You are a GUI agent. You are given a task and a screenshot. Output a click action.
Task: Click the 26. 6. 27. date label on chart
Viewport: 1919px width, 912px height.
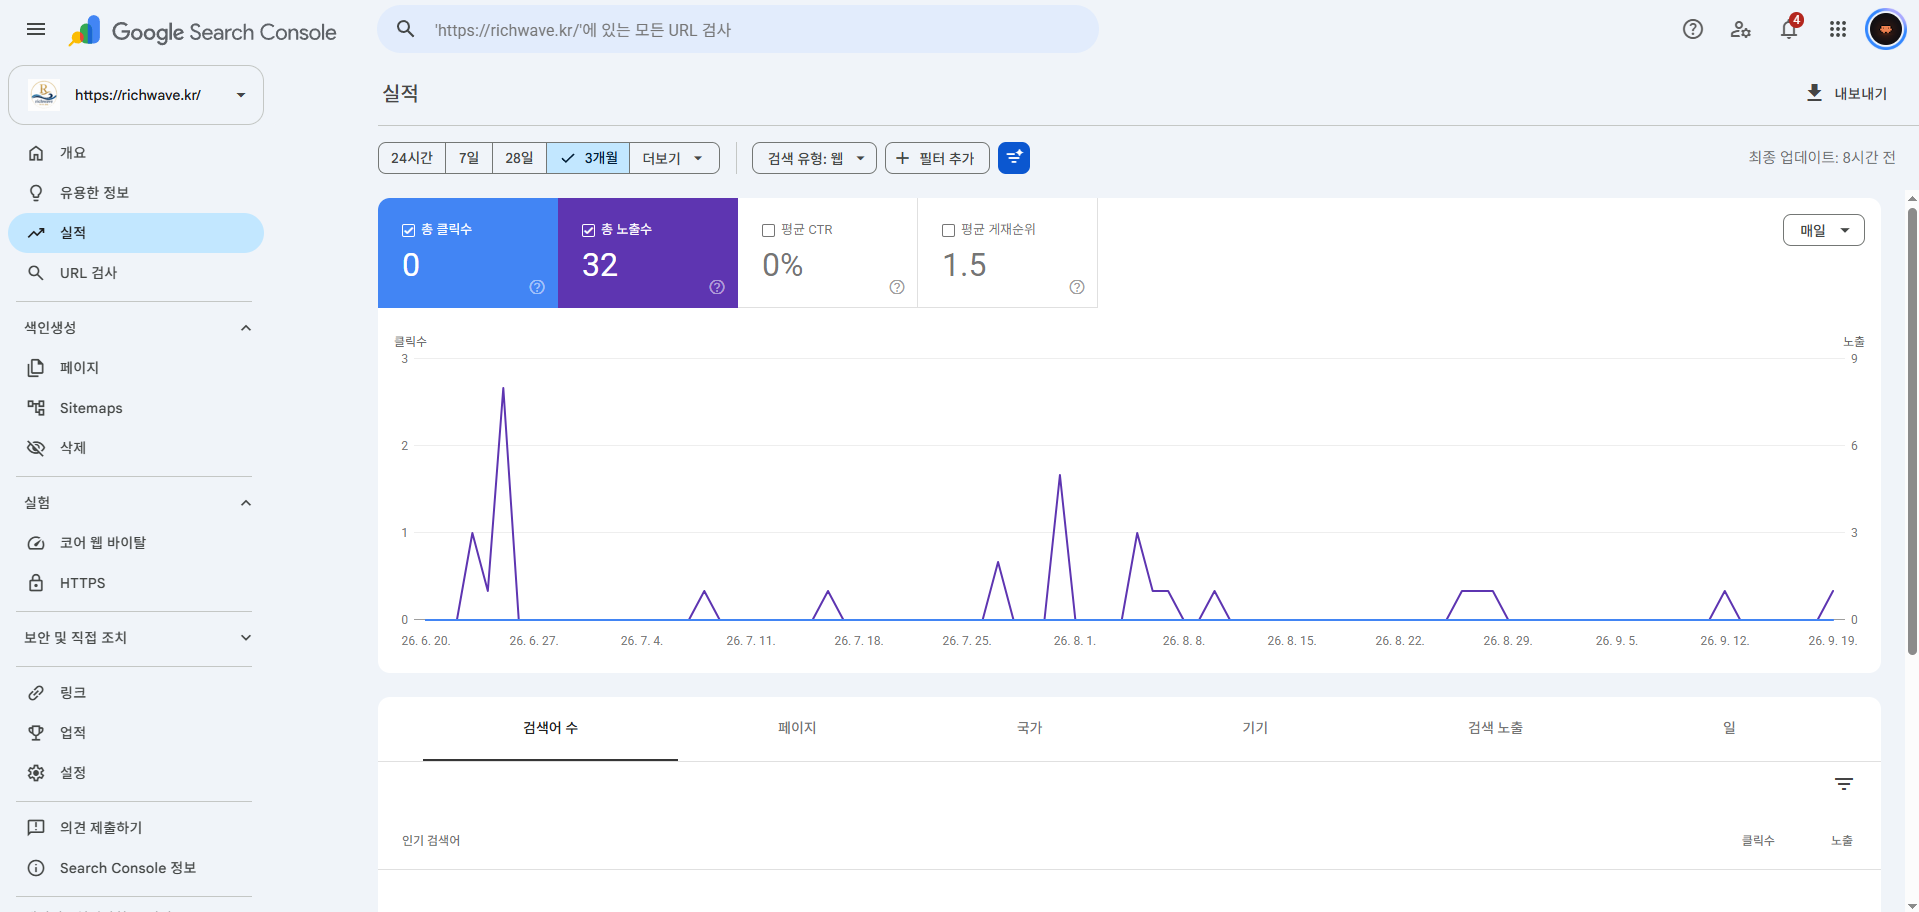click(x=534, y=641)
